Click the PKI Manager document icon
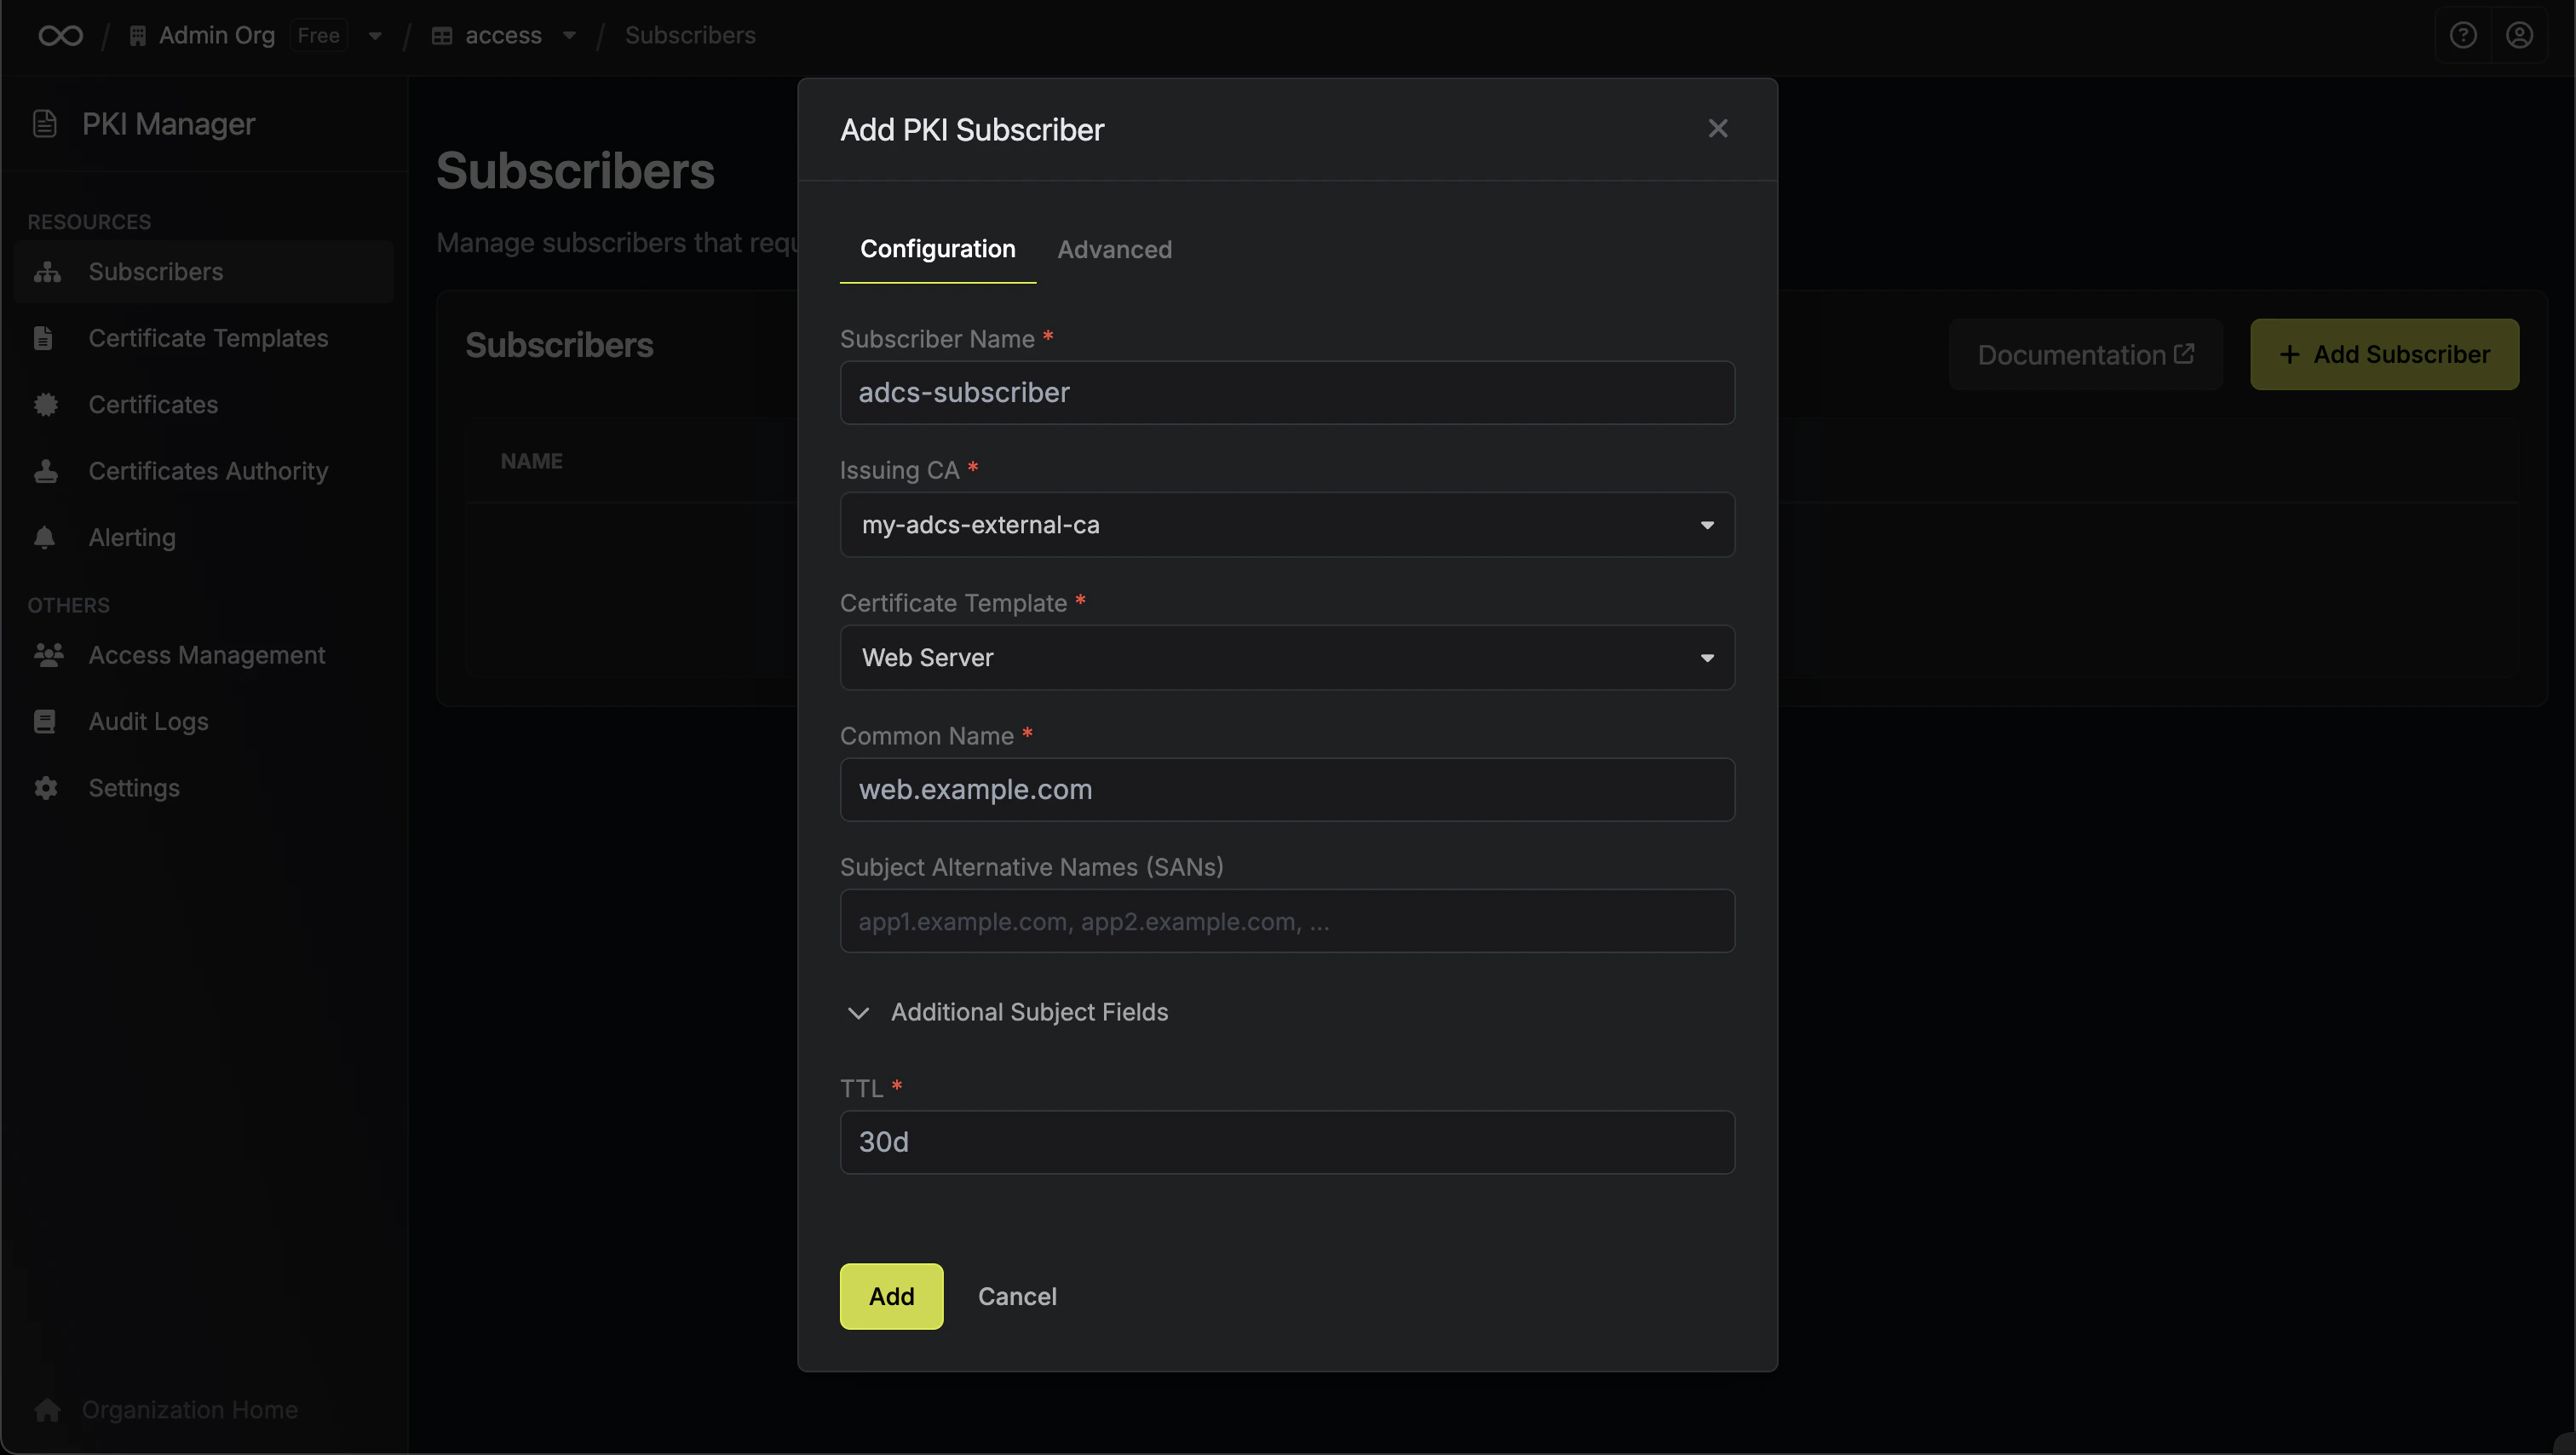This screenshot has width=2576, height=1455. 45,124
